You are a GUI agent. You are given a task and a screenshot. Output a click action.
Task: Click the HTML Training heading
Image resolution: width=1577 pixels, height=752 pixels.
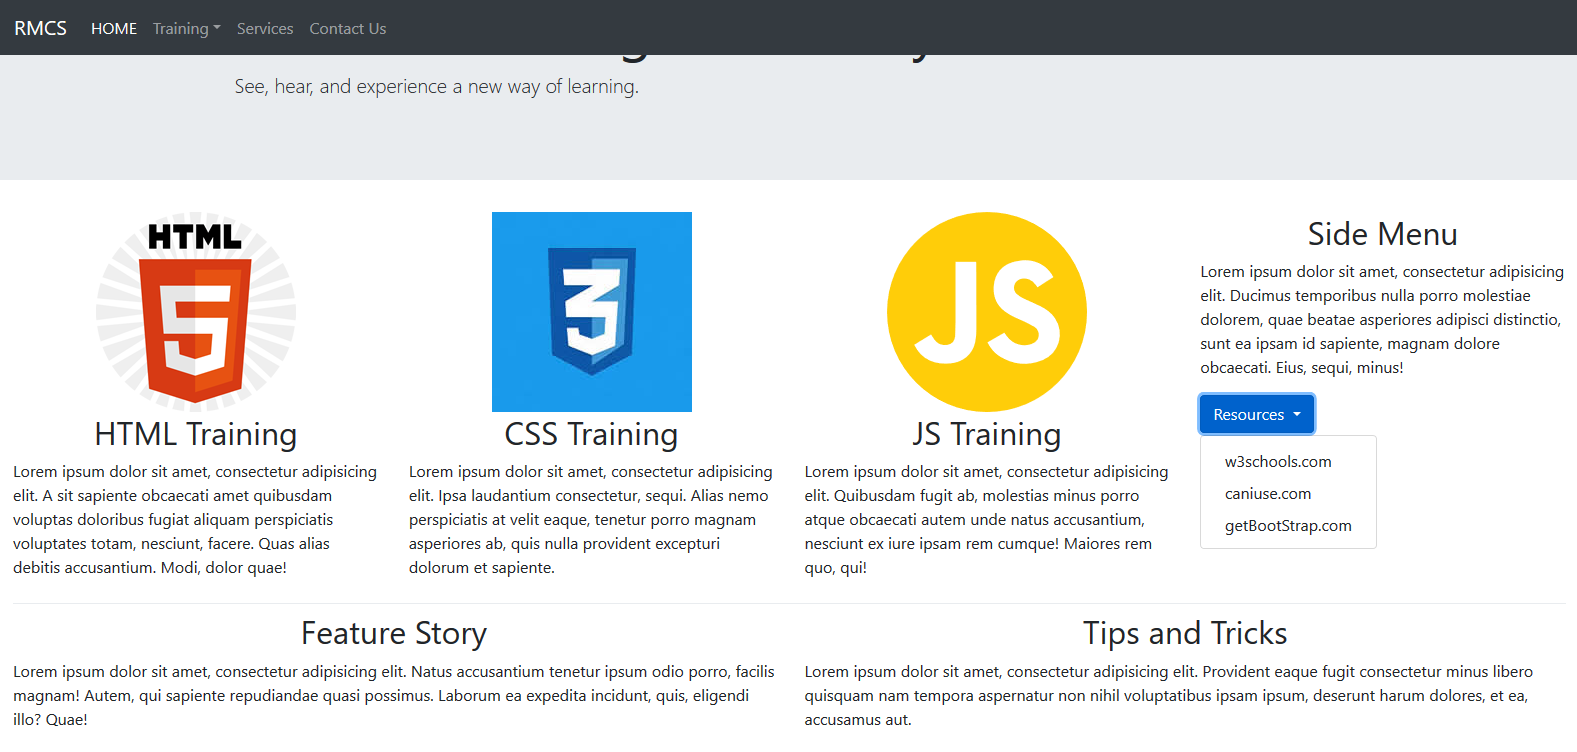(196, 434)
